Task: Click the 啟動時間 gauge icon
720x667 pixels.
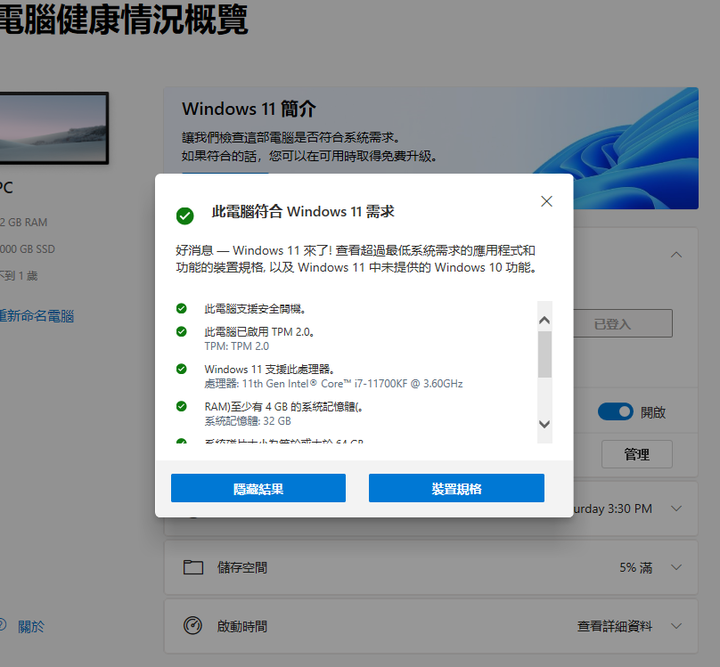Action: [x=193, y=625]
